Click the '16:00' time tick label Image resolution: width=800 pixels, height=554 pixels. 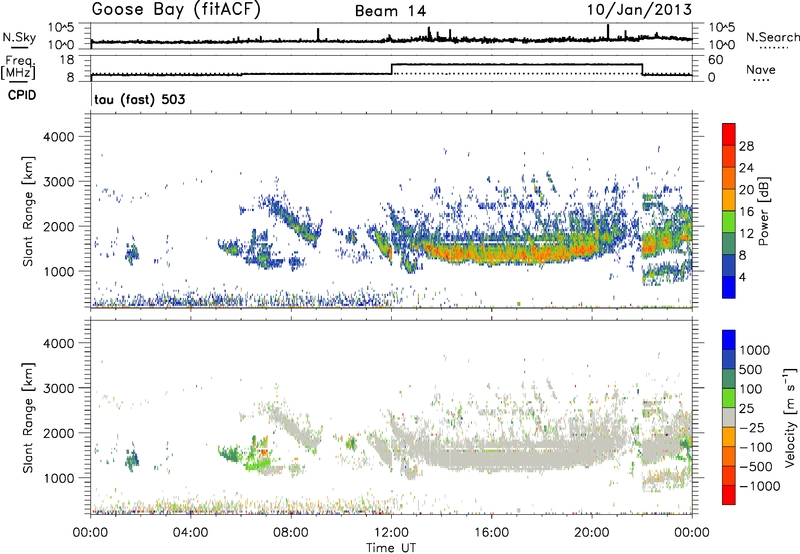pyautogui.click(x=491, y=533)
